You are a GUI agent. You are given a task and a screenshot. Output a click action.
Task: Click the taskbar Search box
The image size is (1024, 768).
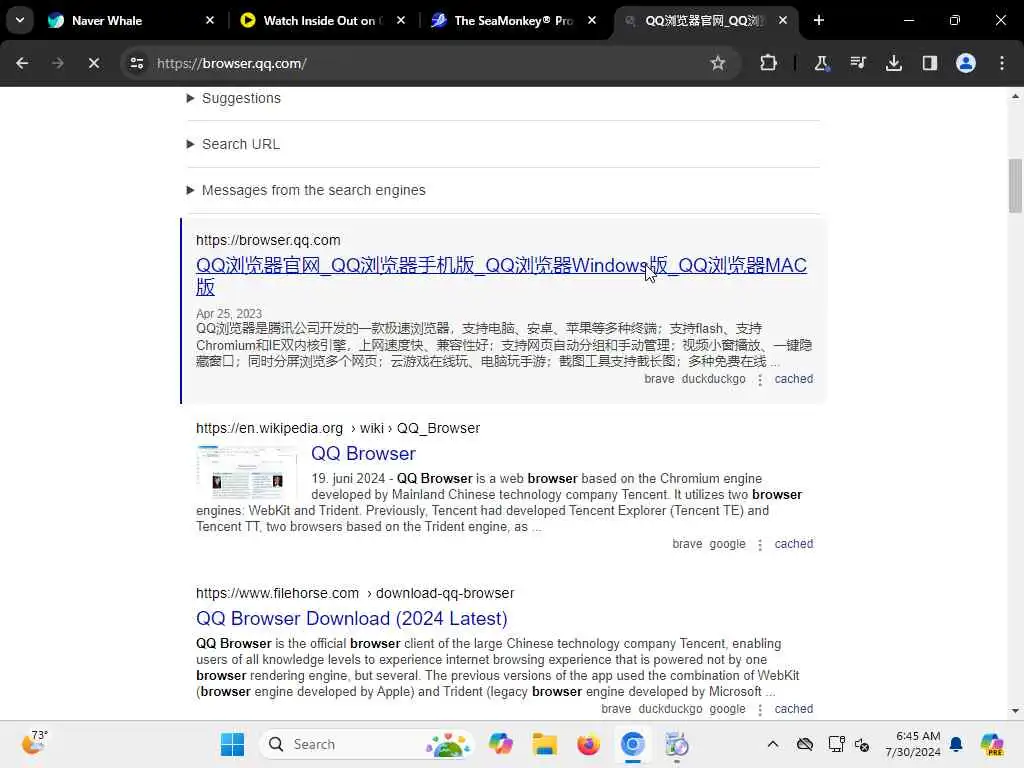366,744
